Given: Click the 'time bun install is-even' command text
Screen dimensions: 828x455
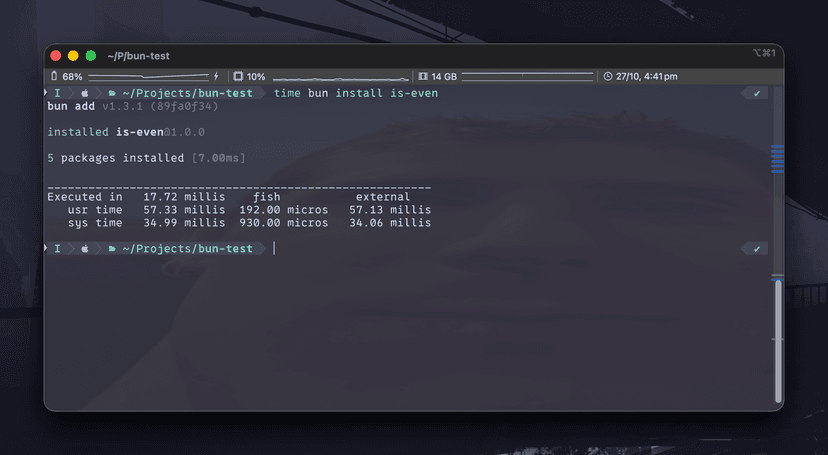Looking at the screenshot, I should tap(355, 93).
